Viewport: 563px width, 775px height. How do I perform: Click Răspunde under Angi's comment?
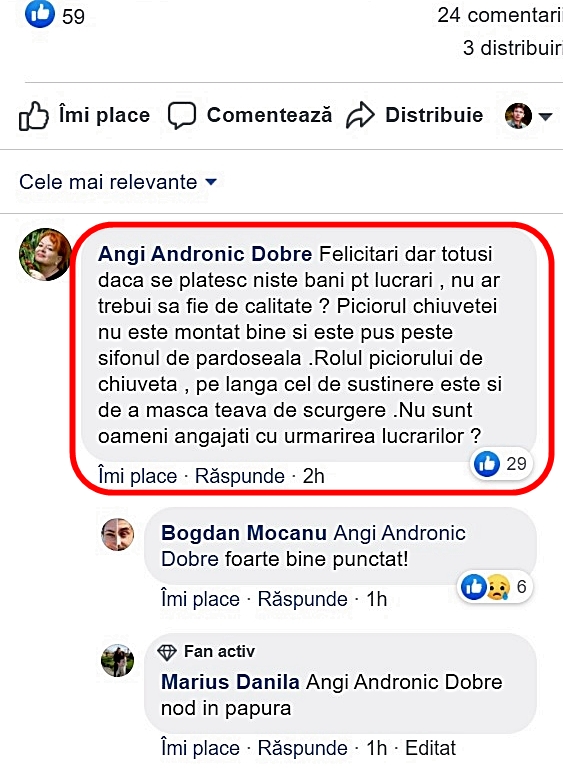click(x=240, y=476)
